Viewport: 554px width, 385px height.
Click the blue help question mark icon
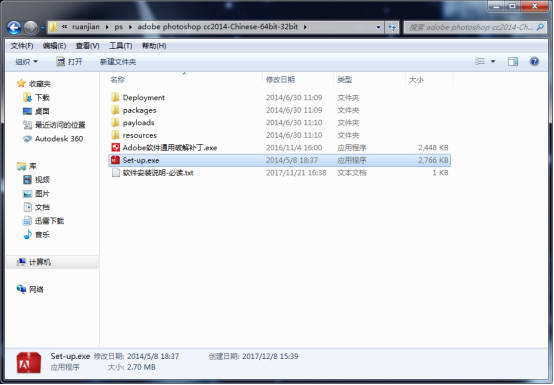click(x=534, y=61)
